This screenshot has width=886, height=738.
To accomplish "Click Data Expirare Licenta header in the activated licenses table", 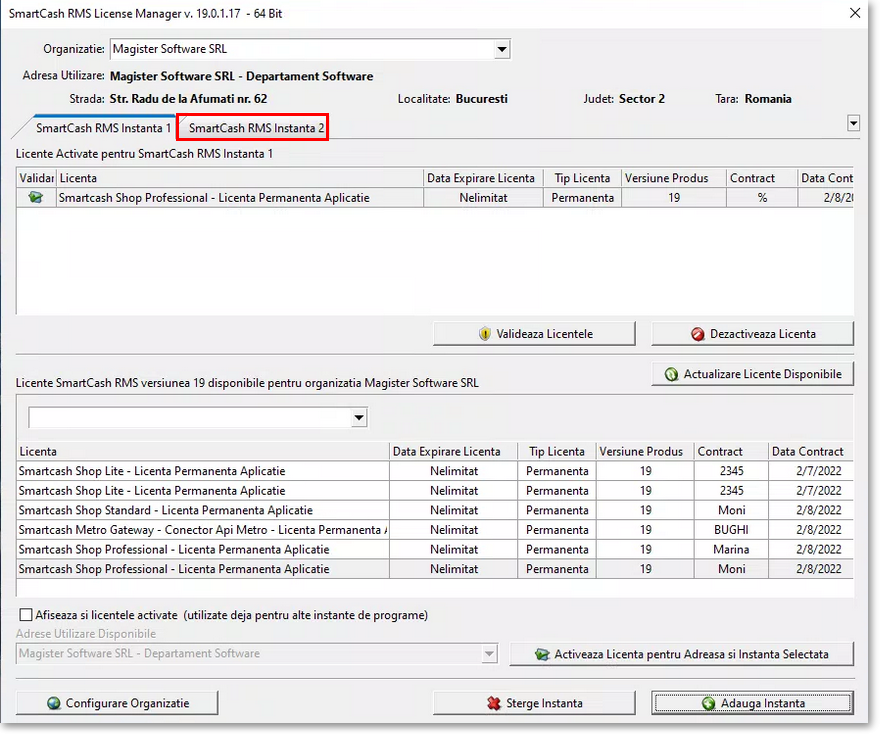I will 483,178.
